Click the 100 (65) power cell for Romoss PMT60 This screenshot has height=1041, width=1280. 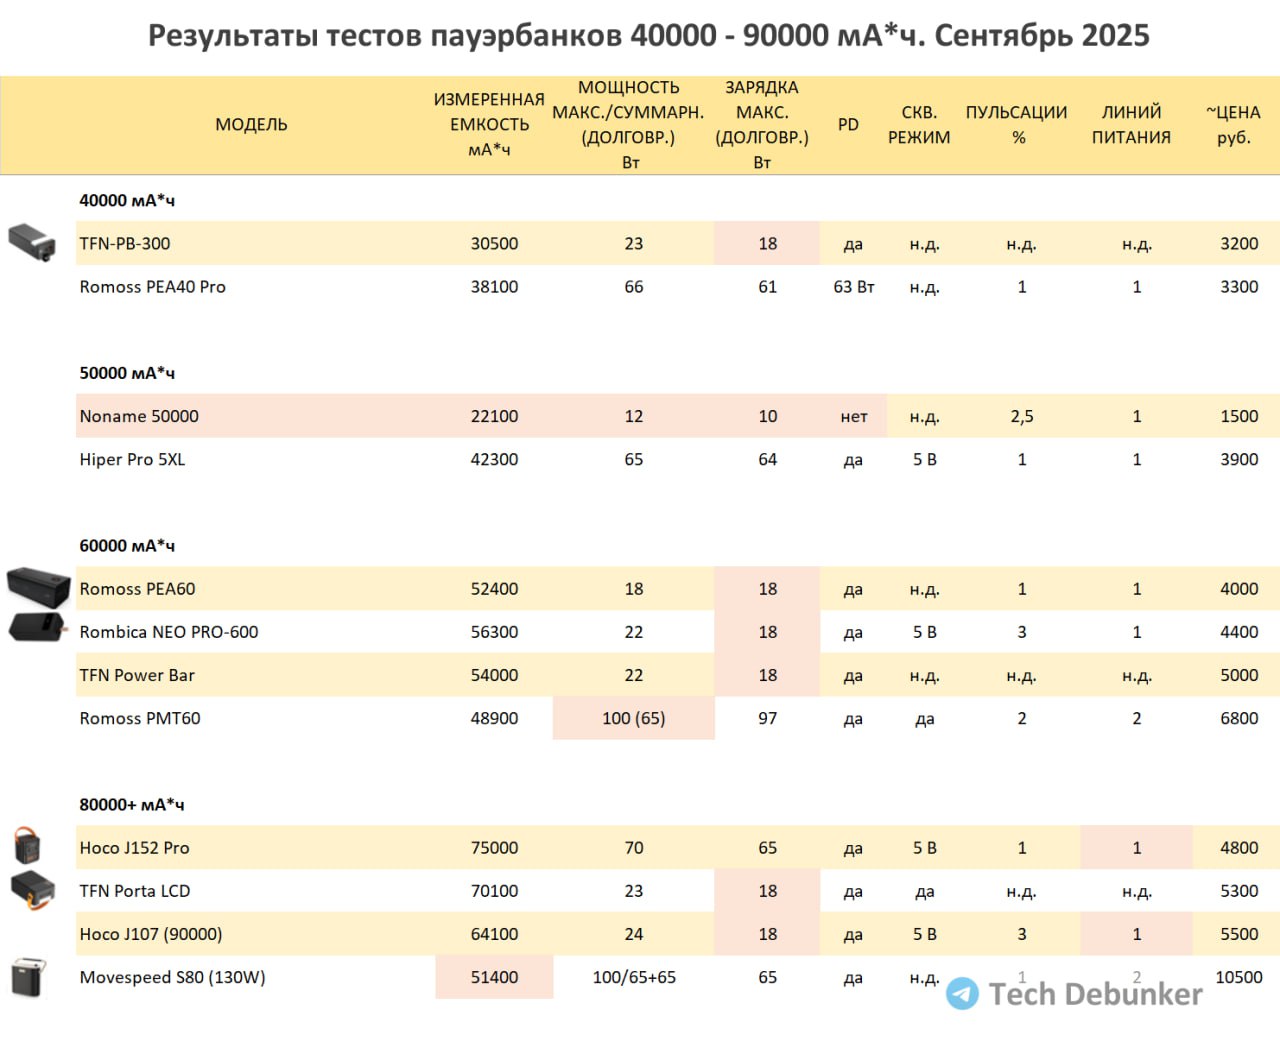634,718
